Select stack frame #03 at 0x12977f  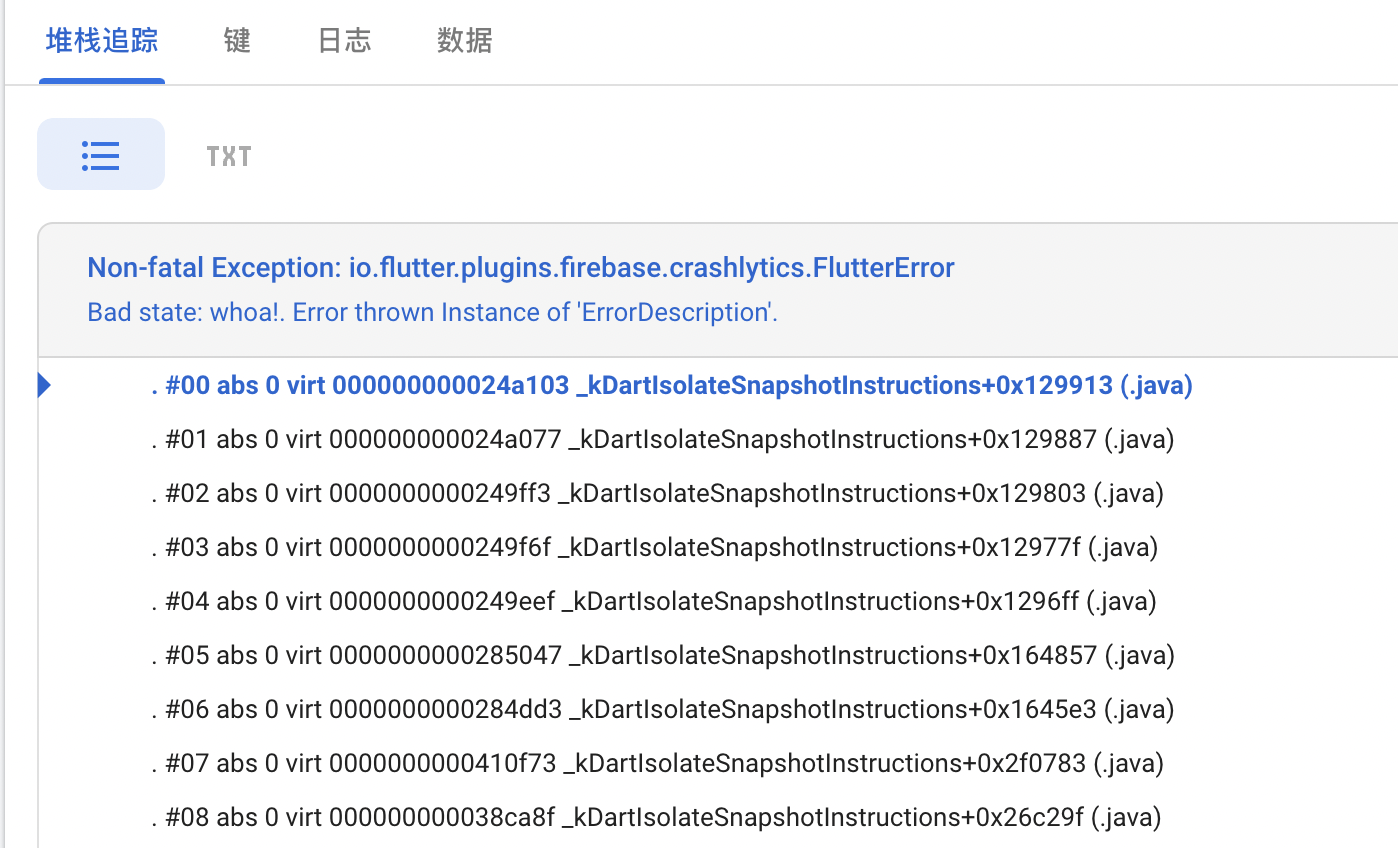654,547
